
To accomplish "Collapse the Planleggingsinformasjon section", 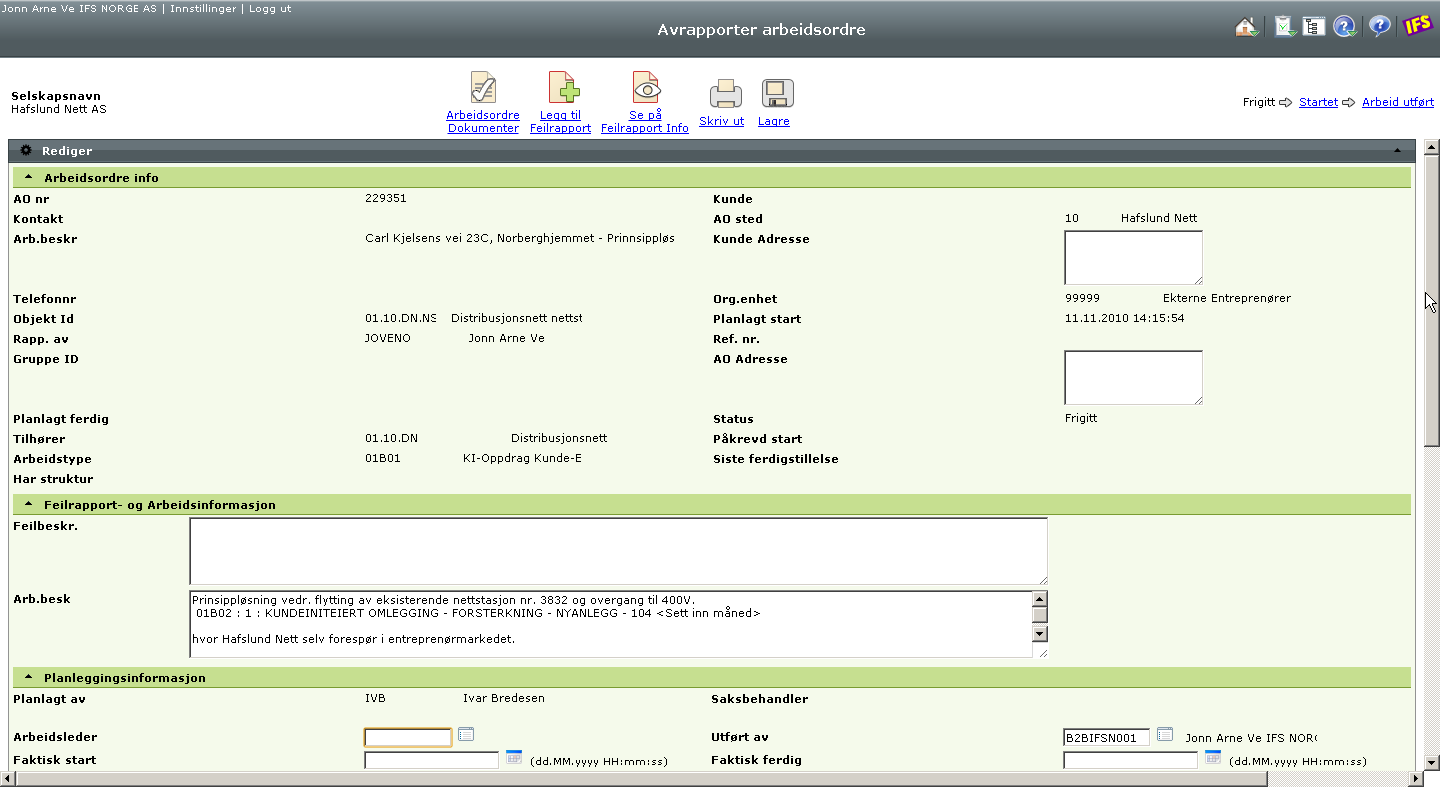I will pyautogui.click(x=29, y=677).
